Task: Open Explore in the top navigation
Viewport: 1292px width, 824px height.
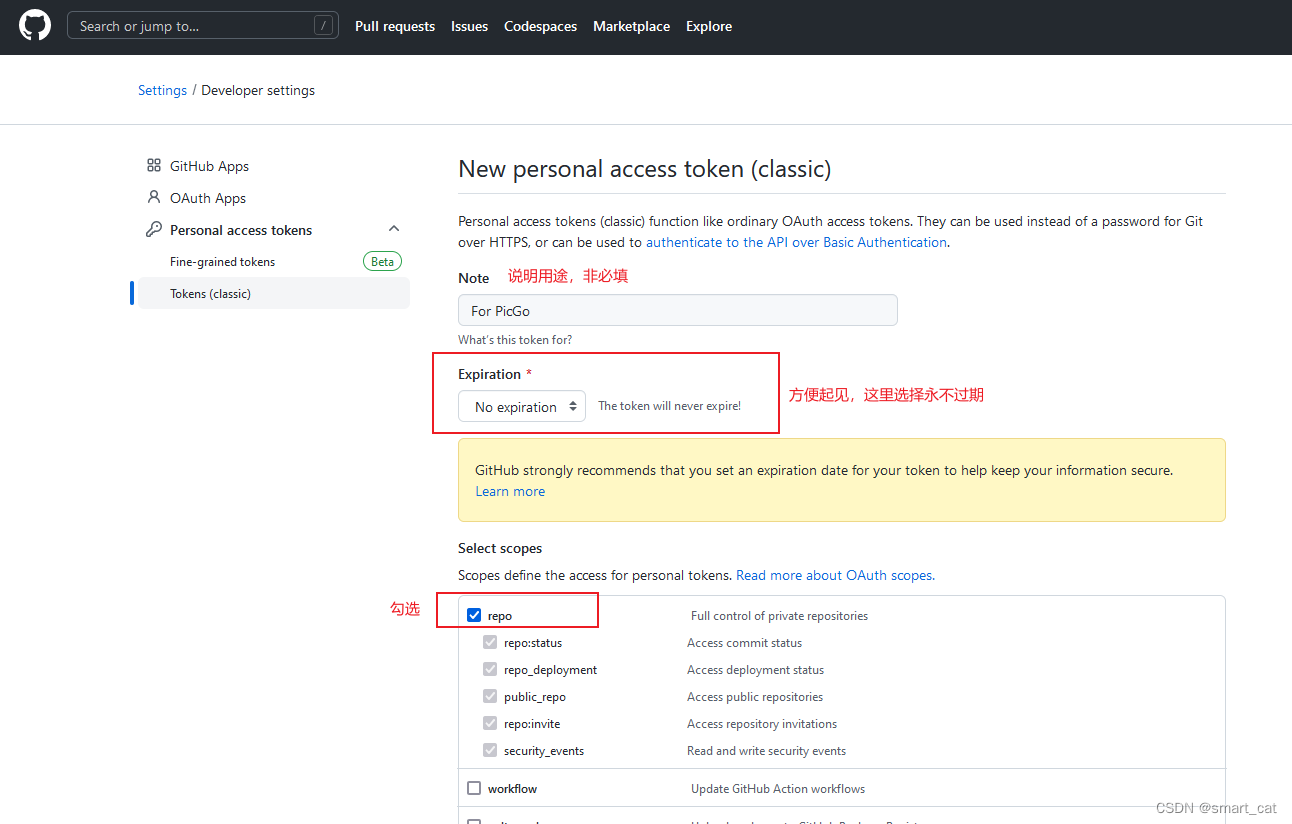Action: tap(709, 26)
